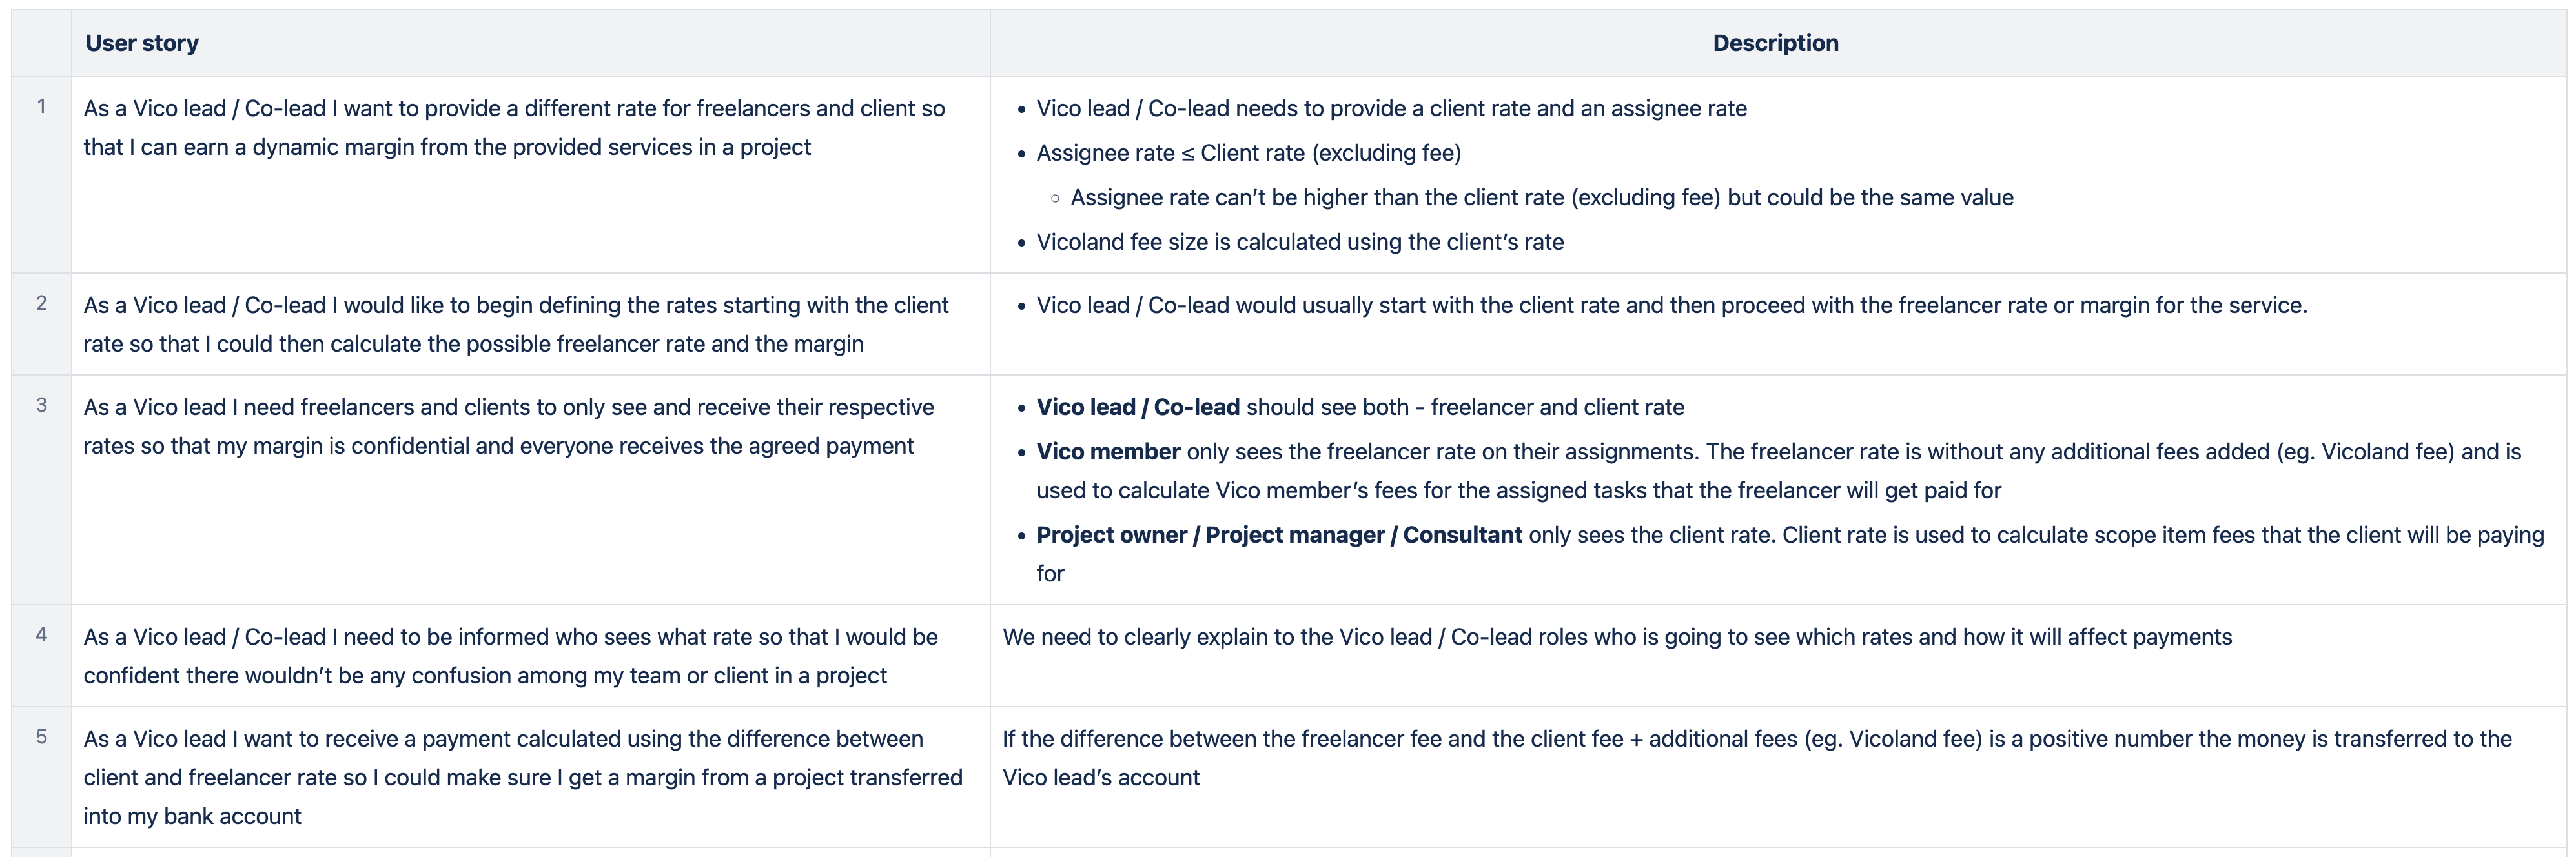Select row number 4 cell
The image size is (2576, 857).
point(41,635)
